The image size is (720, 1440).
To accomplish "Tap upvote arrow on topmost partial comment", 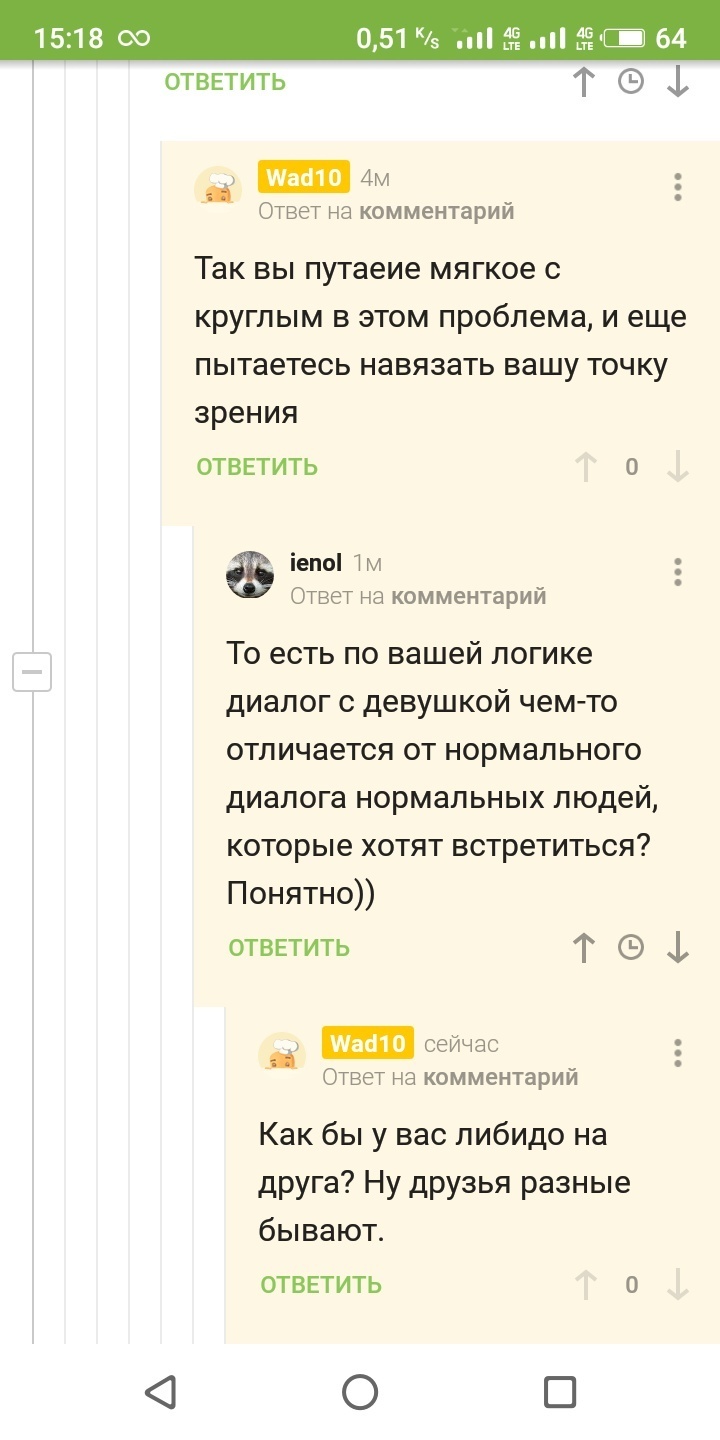I will click(585, 82).
